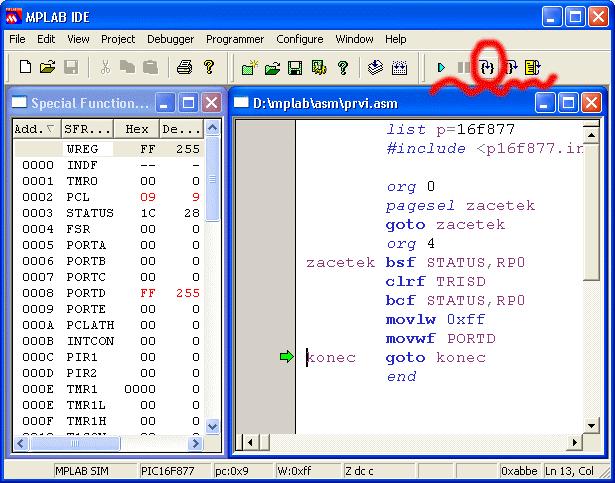615x483 pixels.
Task: Select the WREG register row
Action: pos(108,149)
